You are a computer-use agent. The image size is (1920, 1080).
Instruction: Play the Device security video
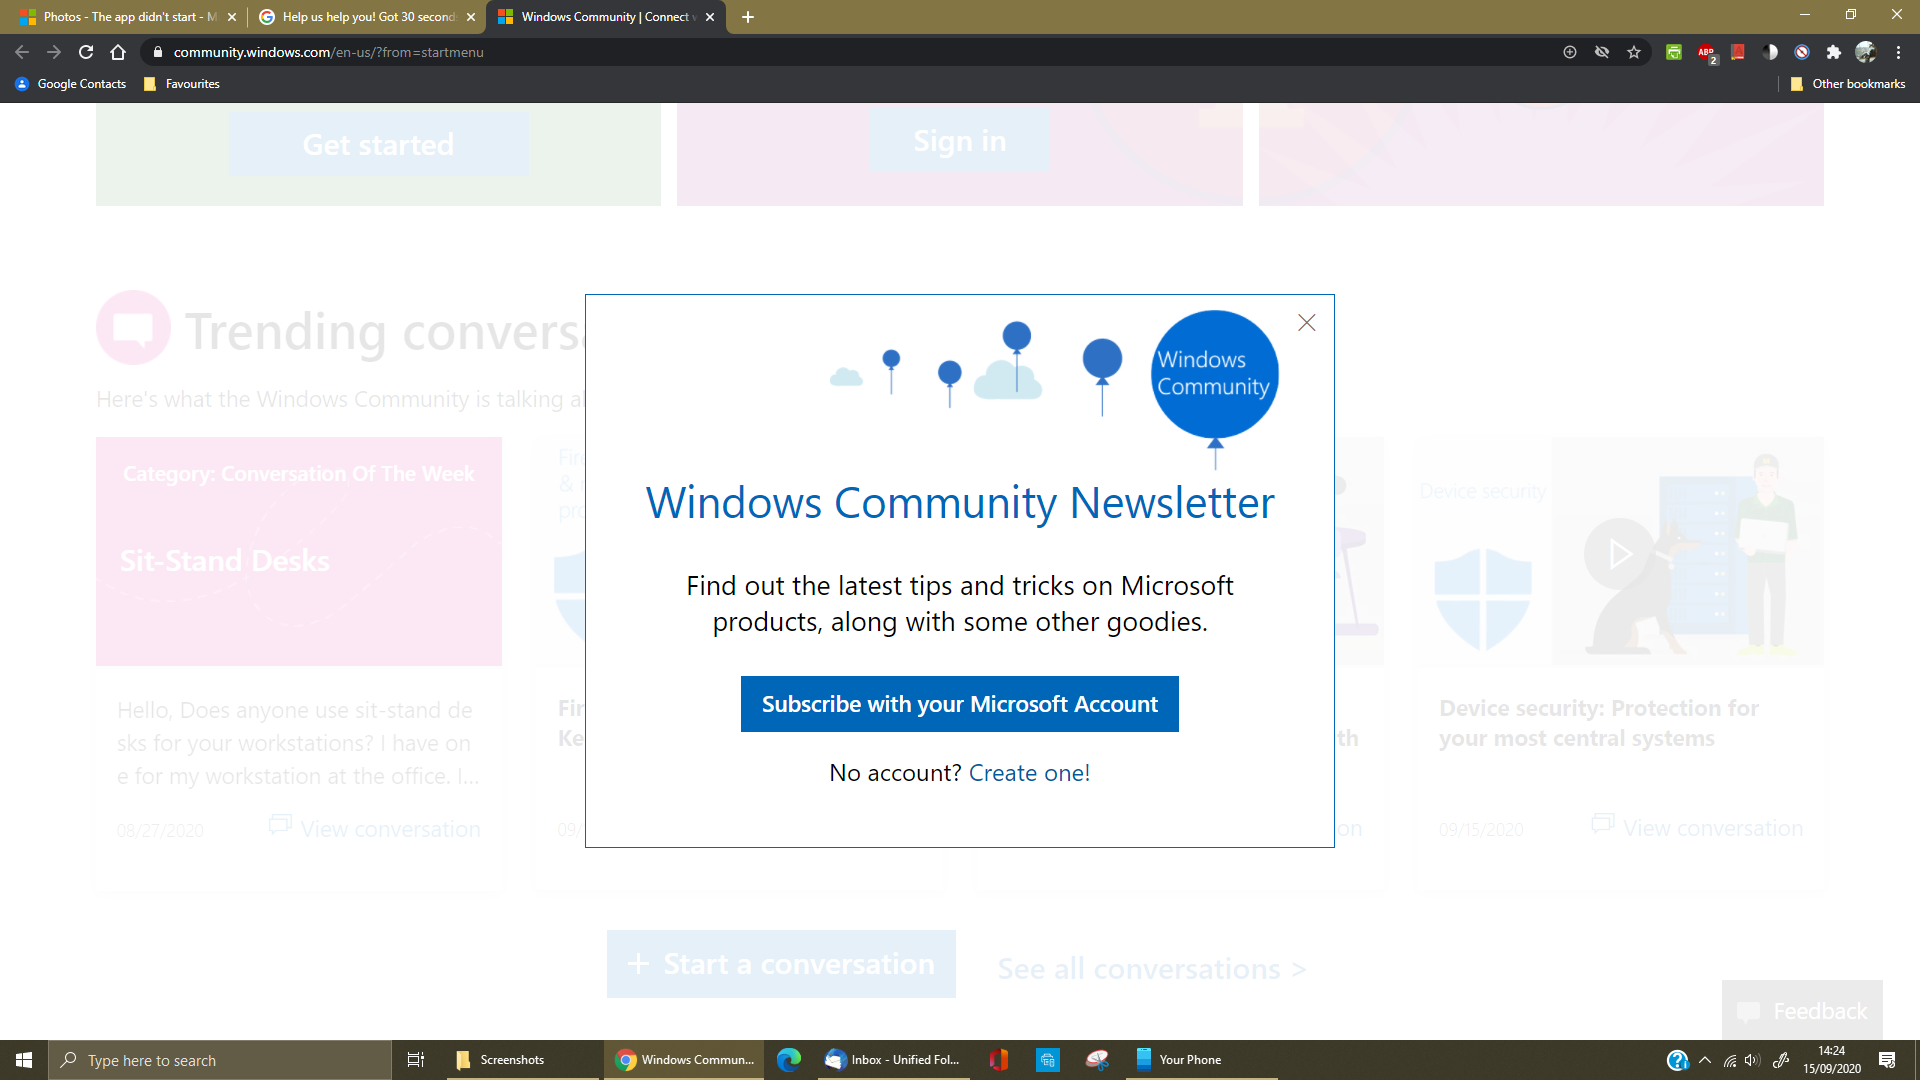[1619, 553]
